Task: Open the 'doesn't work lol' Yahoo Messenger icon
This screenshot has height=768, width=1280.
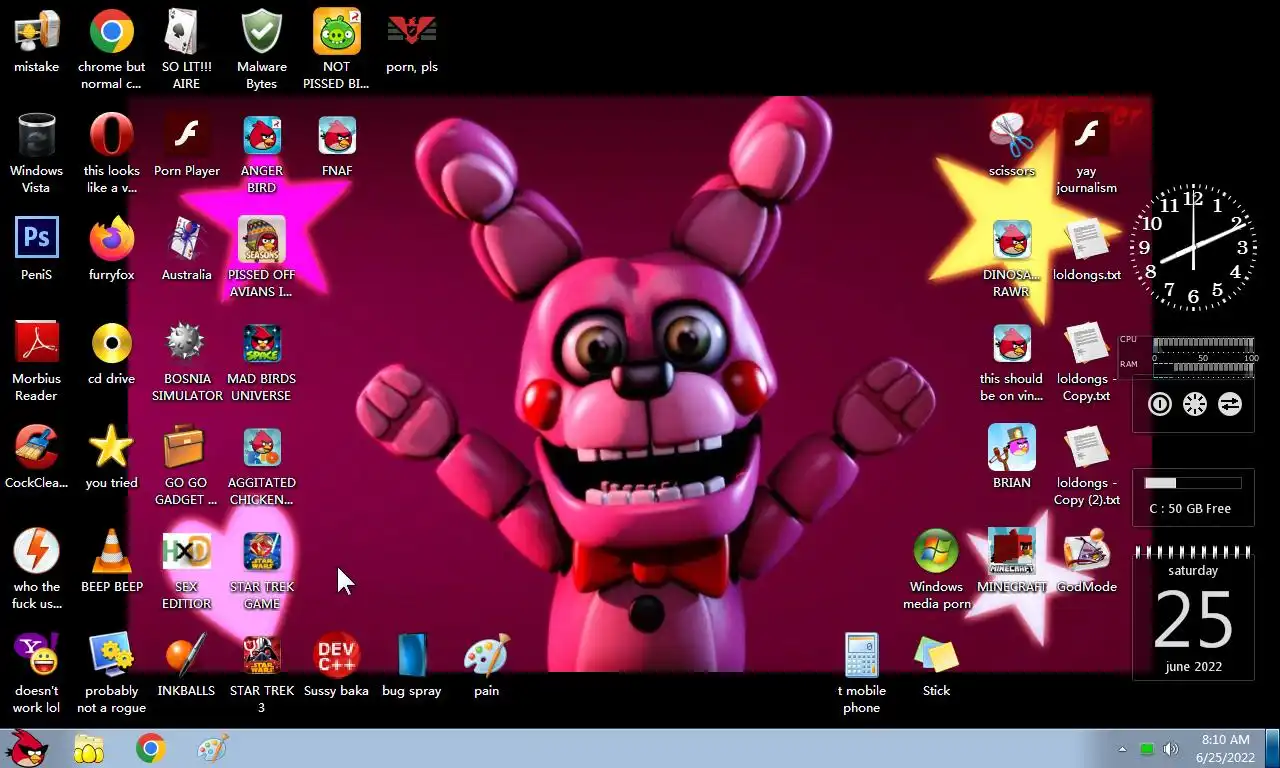Action: pyautogui.click(x=36, y=655)
